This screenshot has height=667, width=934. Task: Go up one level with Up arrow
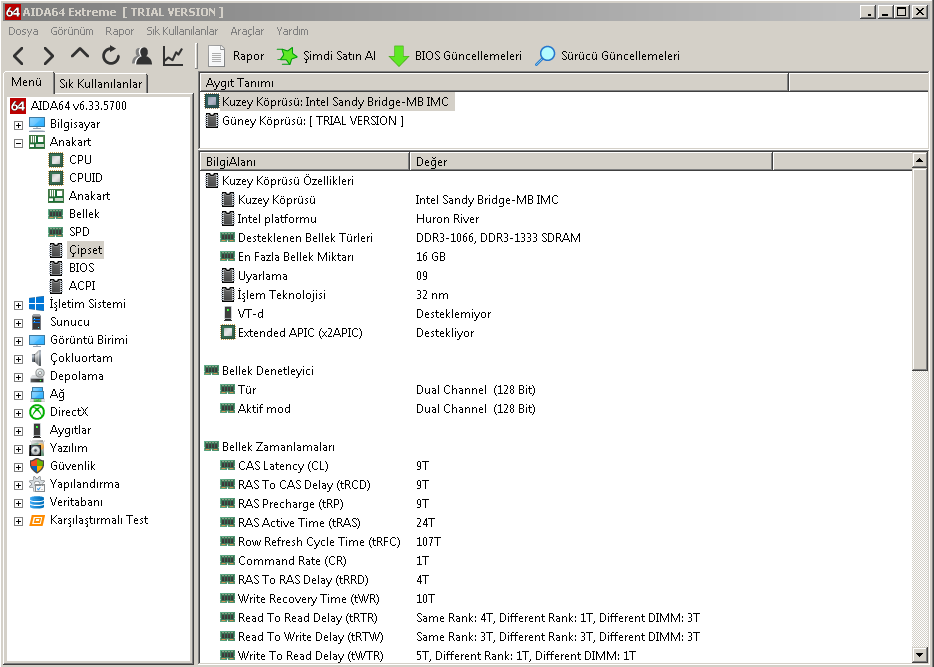80,56
